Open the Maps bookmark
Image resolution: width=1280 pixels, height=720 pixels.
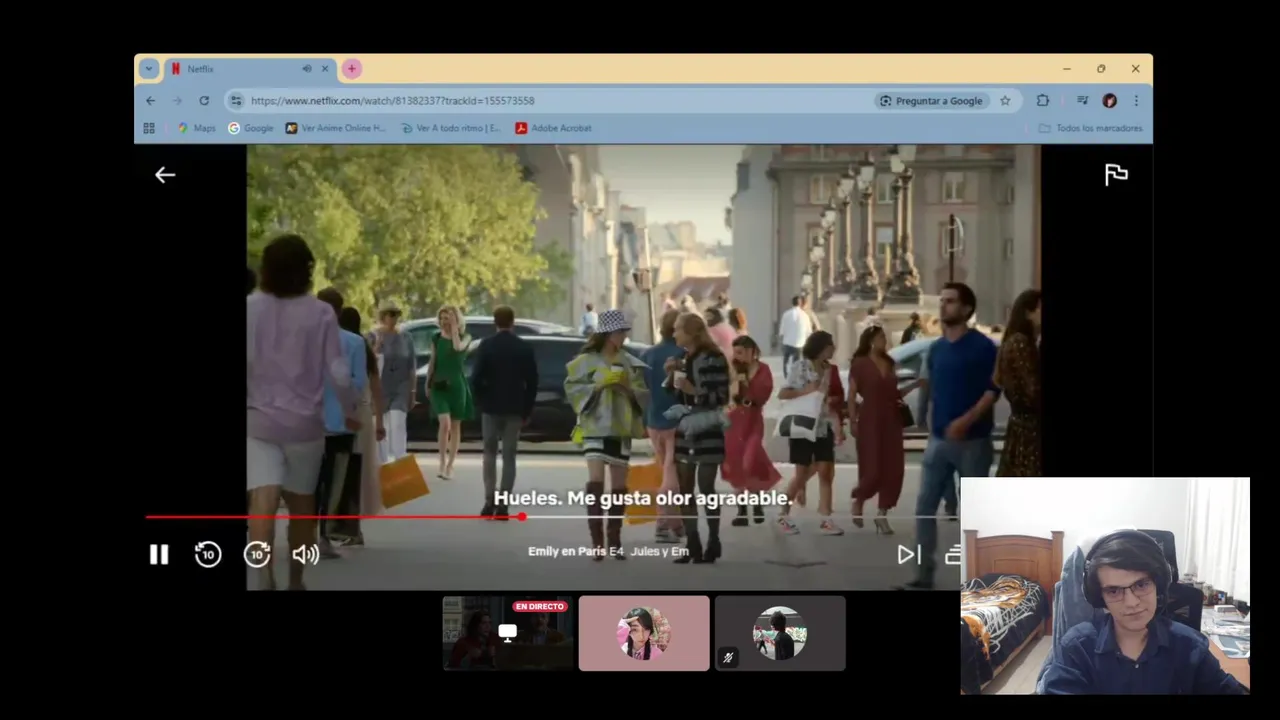pos(196,128)
